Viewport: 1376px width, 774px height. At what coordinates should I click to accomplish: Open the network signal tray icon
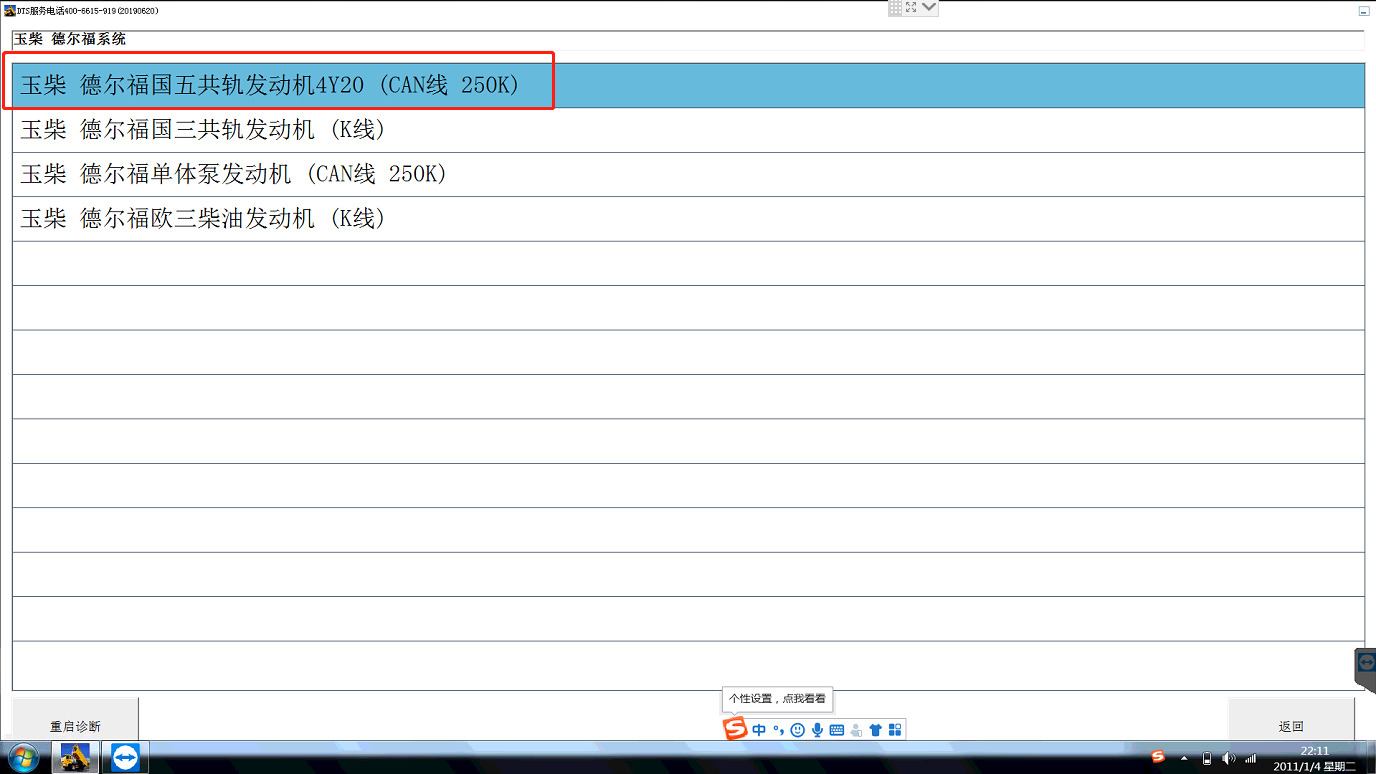point(1250,758)
